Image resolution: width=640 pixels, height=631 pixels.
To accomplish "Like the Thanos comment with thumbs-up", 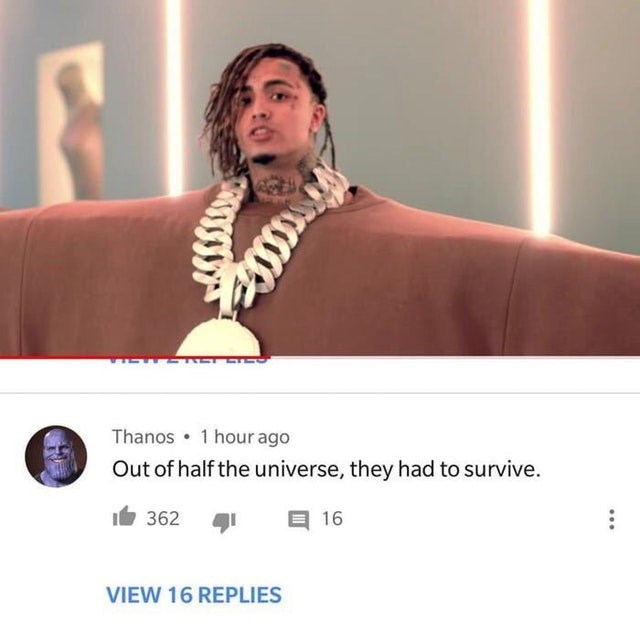I will tap(124, 517).
